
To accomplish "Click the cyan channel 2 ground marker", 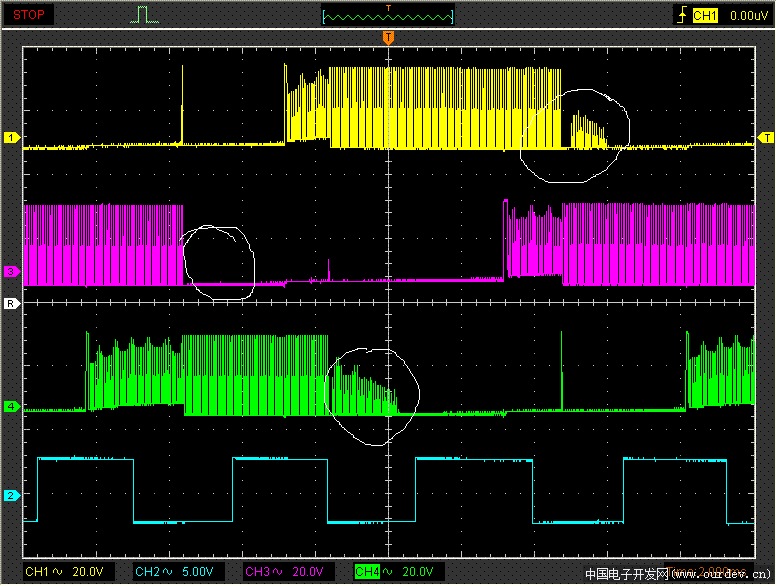I will coord(12,495).
